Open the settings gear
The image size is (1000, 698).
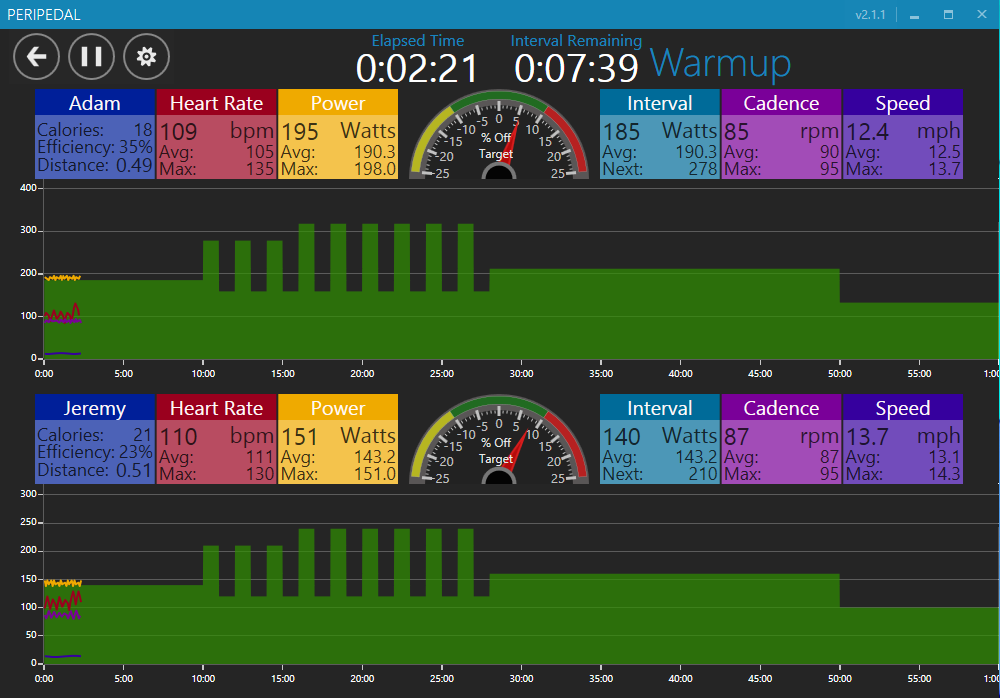point(146,57)
